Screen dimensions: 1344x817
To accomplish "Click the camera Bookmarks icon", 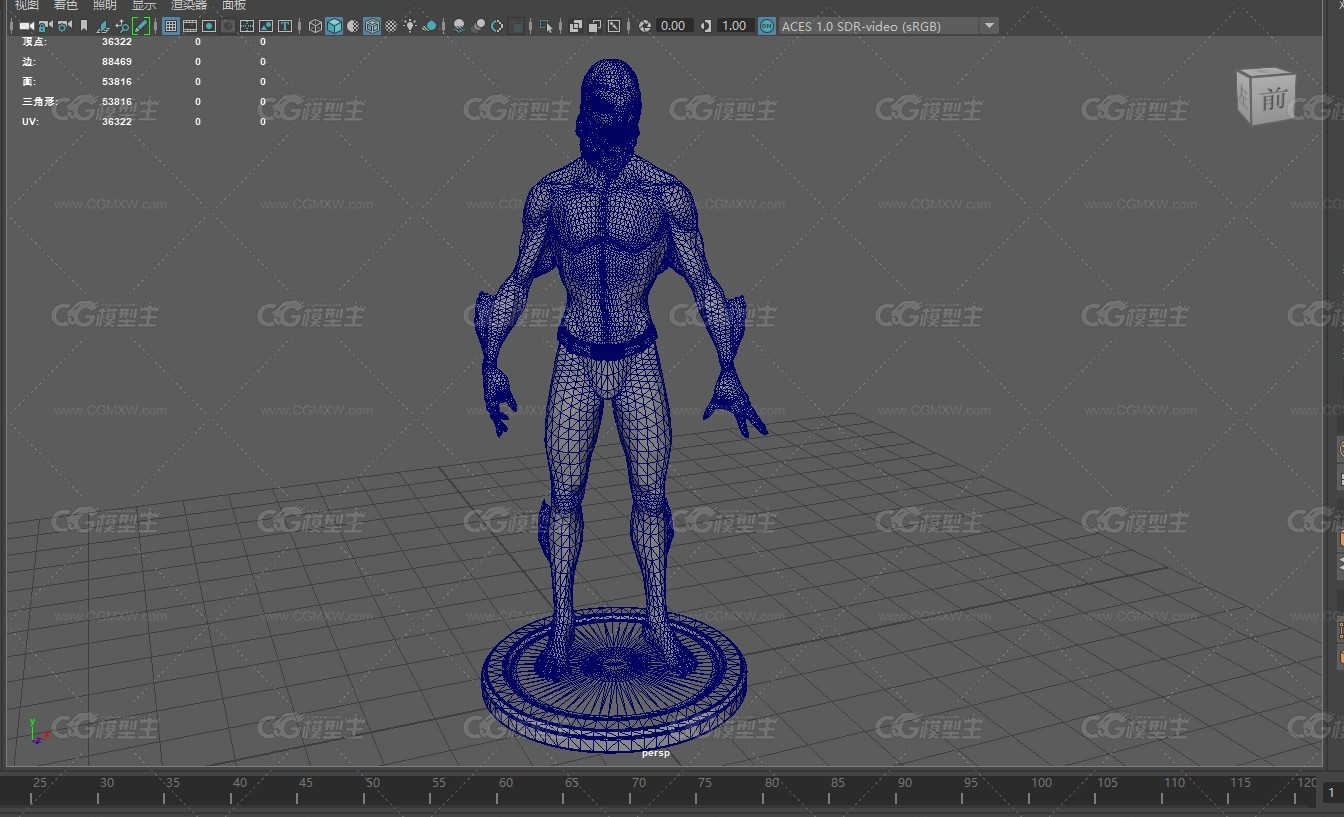I will pyautogui.click(x=84, y=26).
